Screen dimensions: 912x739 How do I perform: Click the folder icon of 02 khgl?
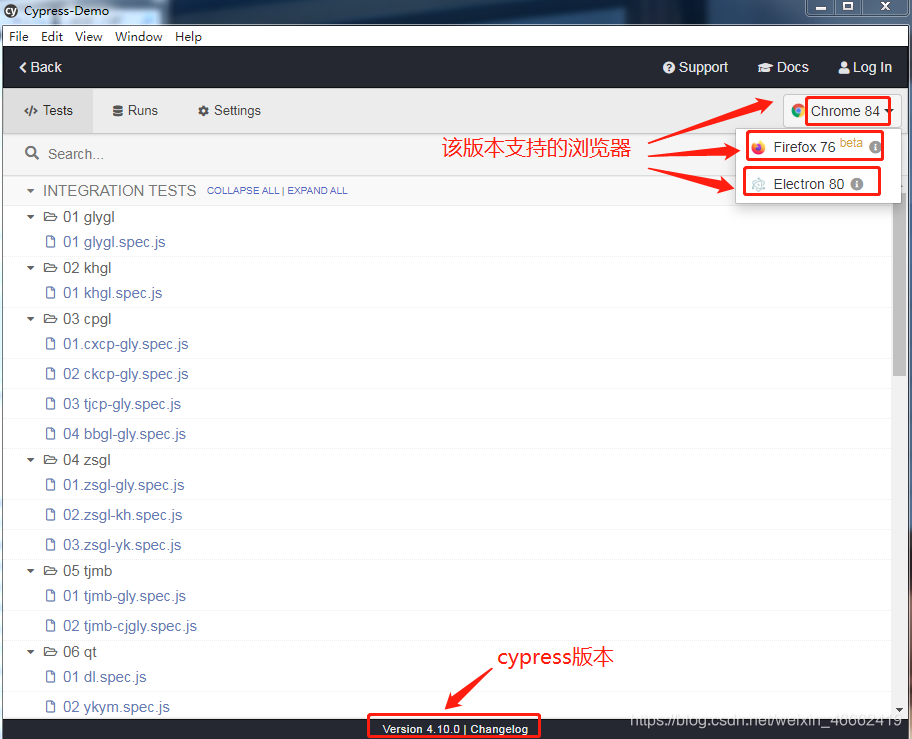(51, 267)
